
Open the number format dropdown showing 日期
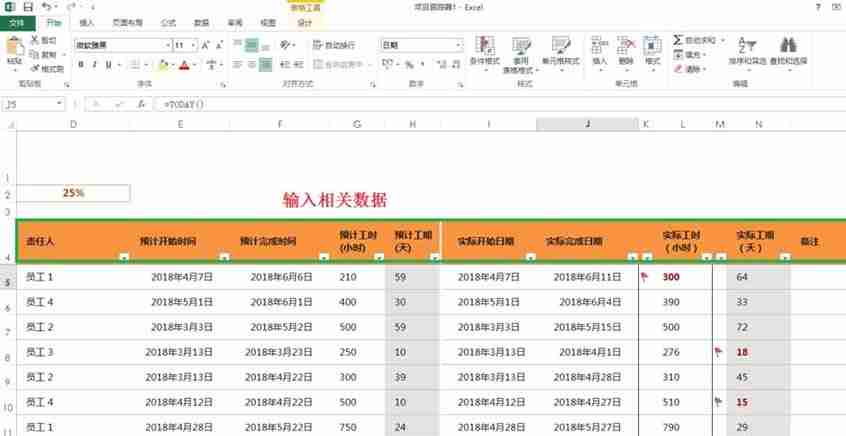click(x=459, y=45)
